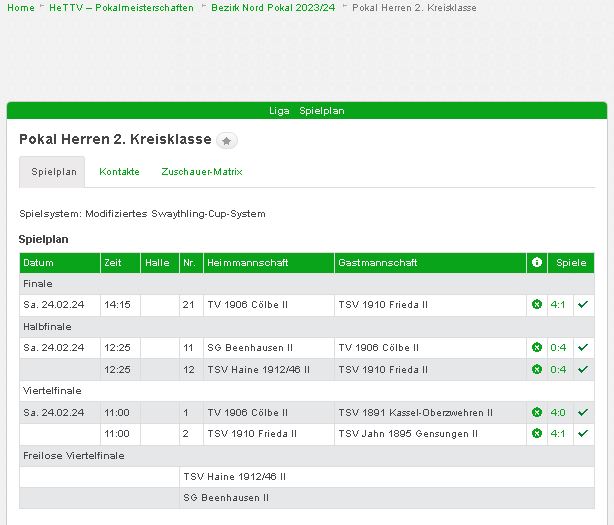Click the checkmark for the Kassel-Oberzwehren II match
Viewport: 614px width, 525px height.
click(x=583, y=412)
